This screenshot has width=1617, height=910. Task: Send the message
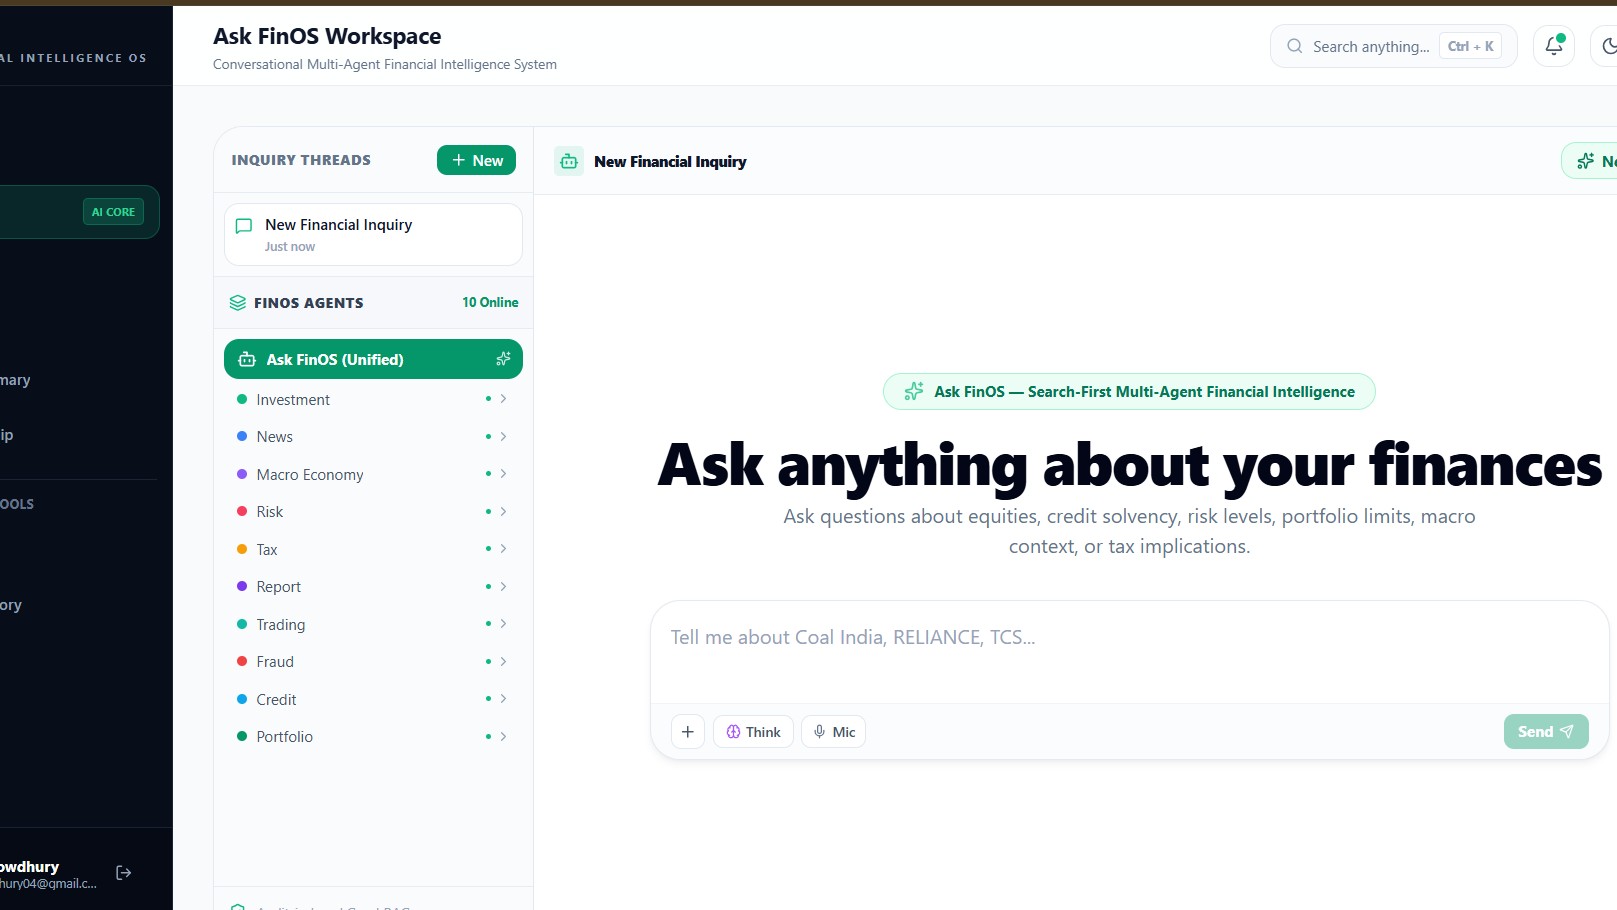(x=1546, y=732)
